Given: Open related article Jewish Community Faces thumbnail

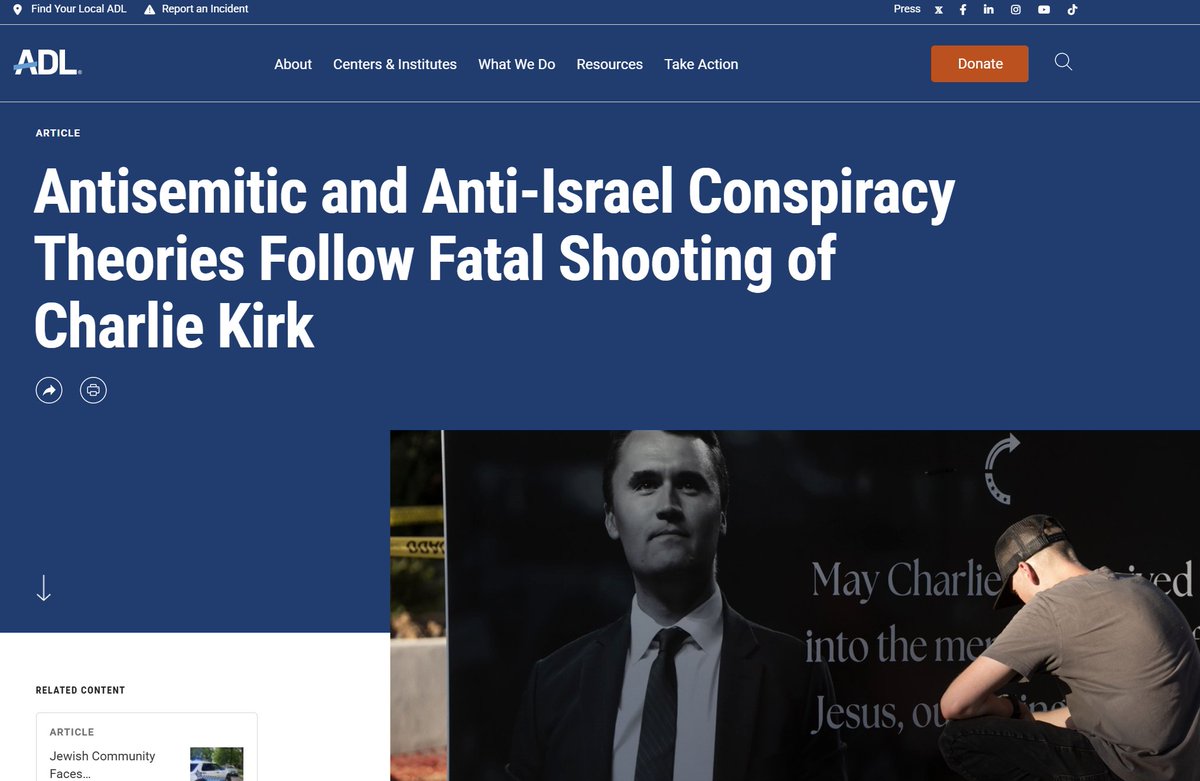Looking at the screenshot, I should (217, 764).
